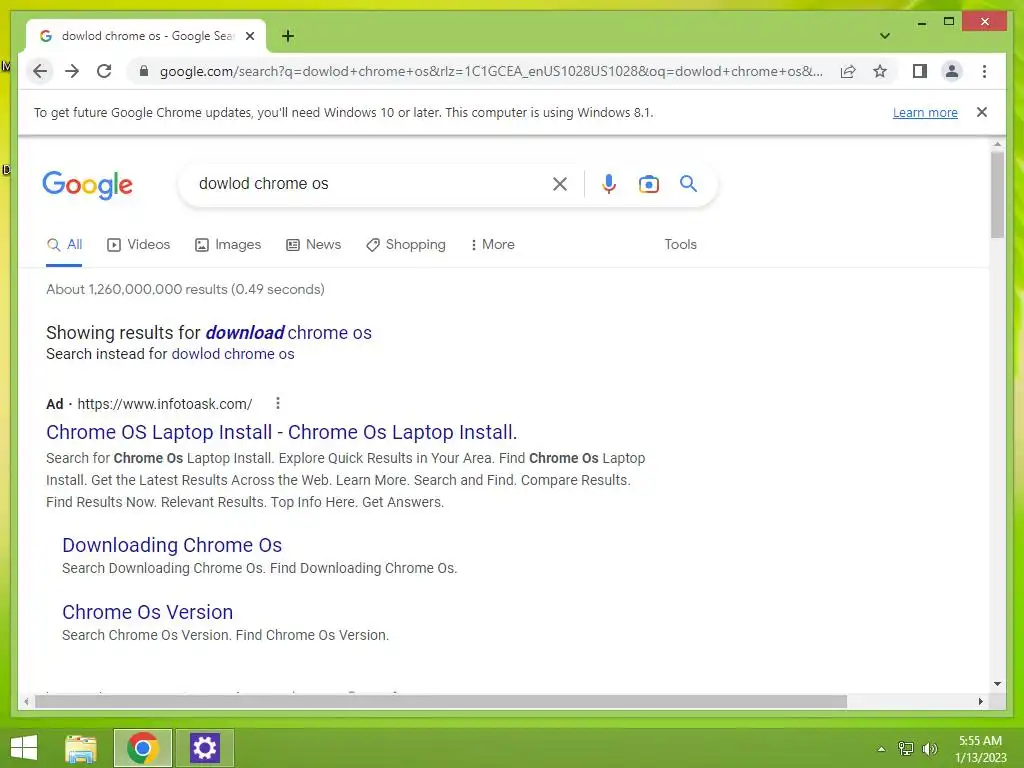Switch to the Images results tab
The height and width of the screenshot is (768, 1024).
228,244
